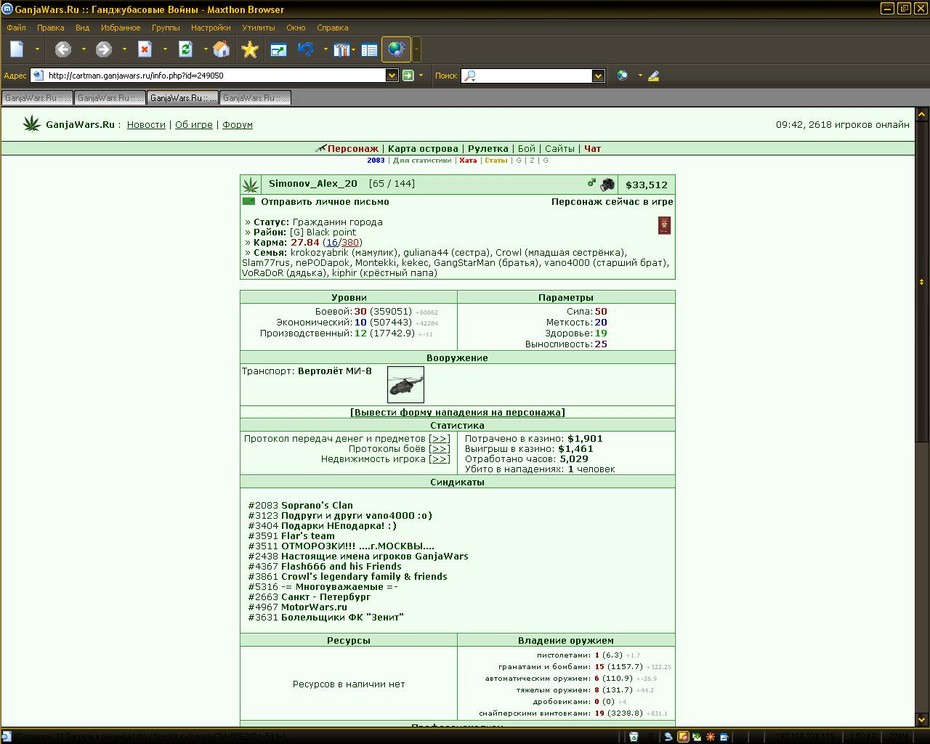
Task: Open the Избранное menu
Action: click(x=120, y=27)
